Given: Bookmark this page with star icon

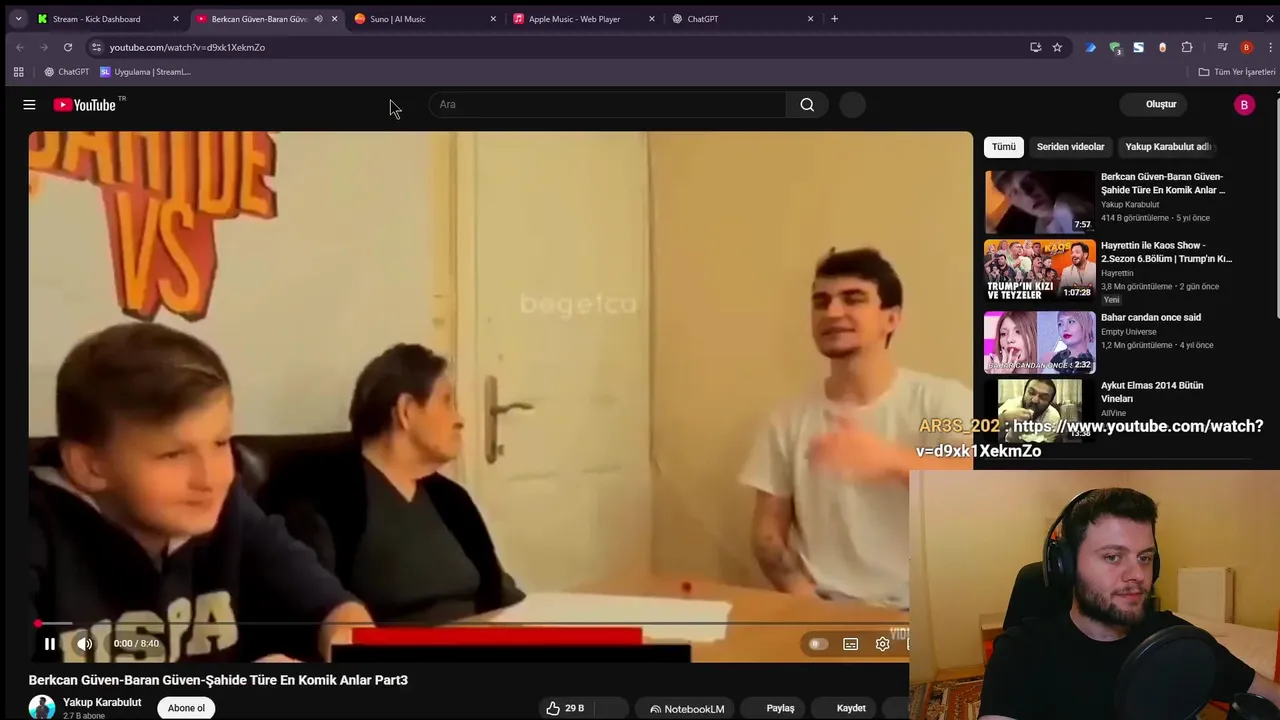Looking at the screenshot, I should [1057, 47].
